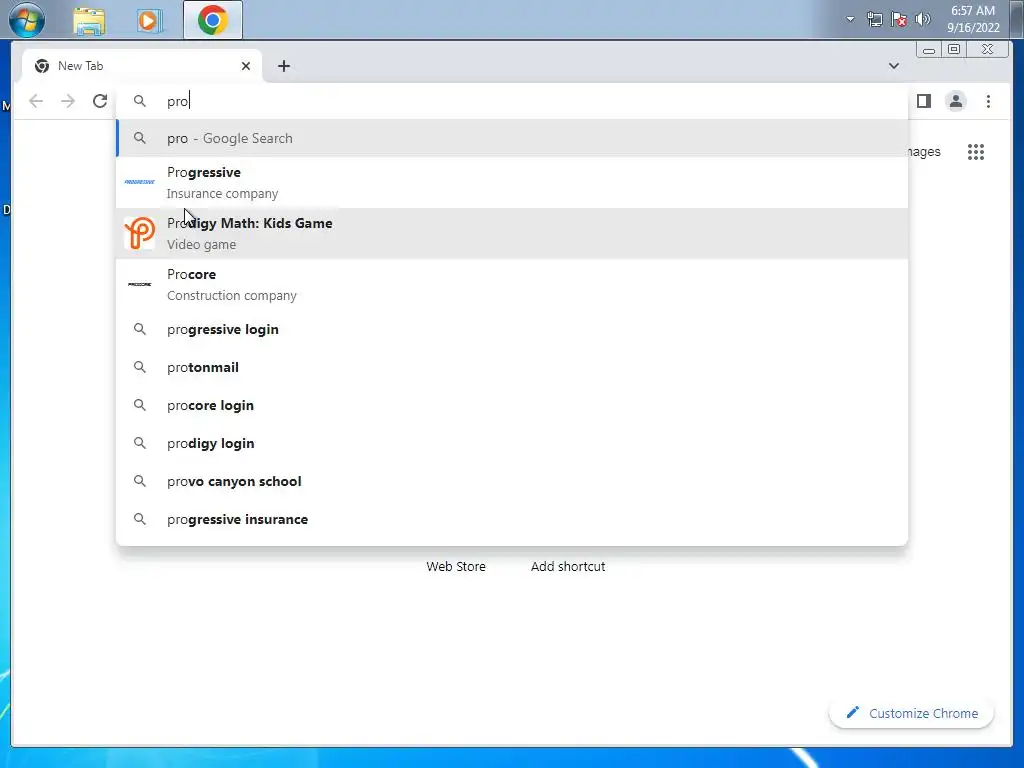Screen dimensions: 1024x768
Task: Go forward with the forward arrow
Action: [x=68, y=101]
